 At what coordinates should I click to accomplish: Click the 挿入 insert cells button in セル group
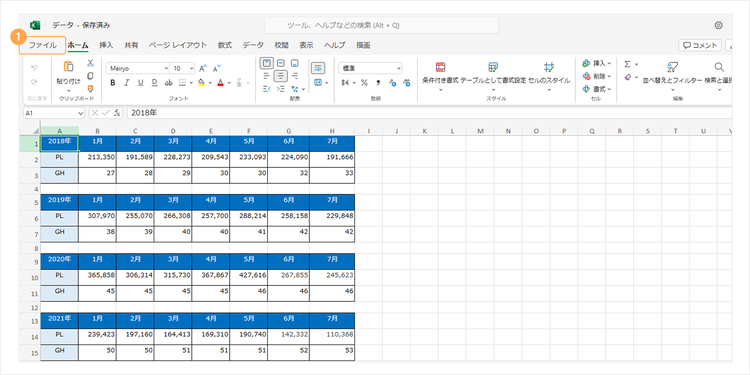coord(597,63)
